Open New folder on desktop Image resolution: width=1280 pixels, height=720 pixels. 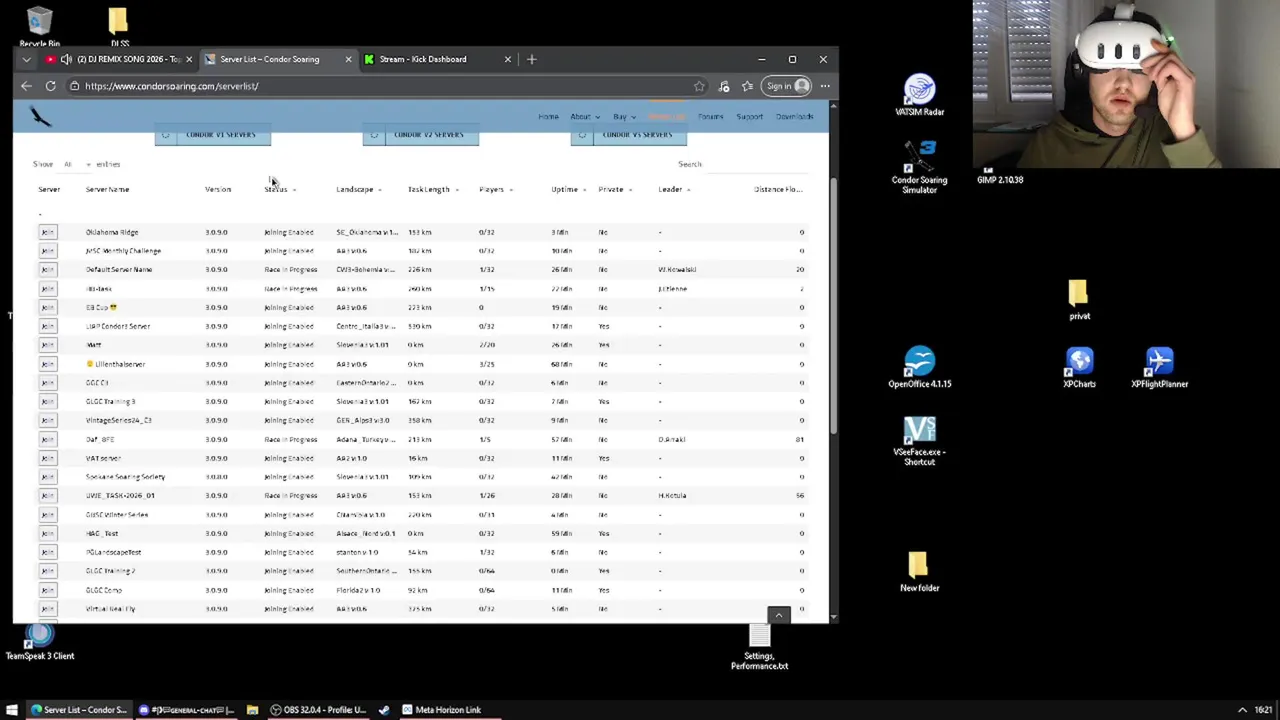919,572
